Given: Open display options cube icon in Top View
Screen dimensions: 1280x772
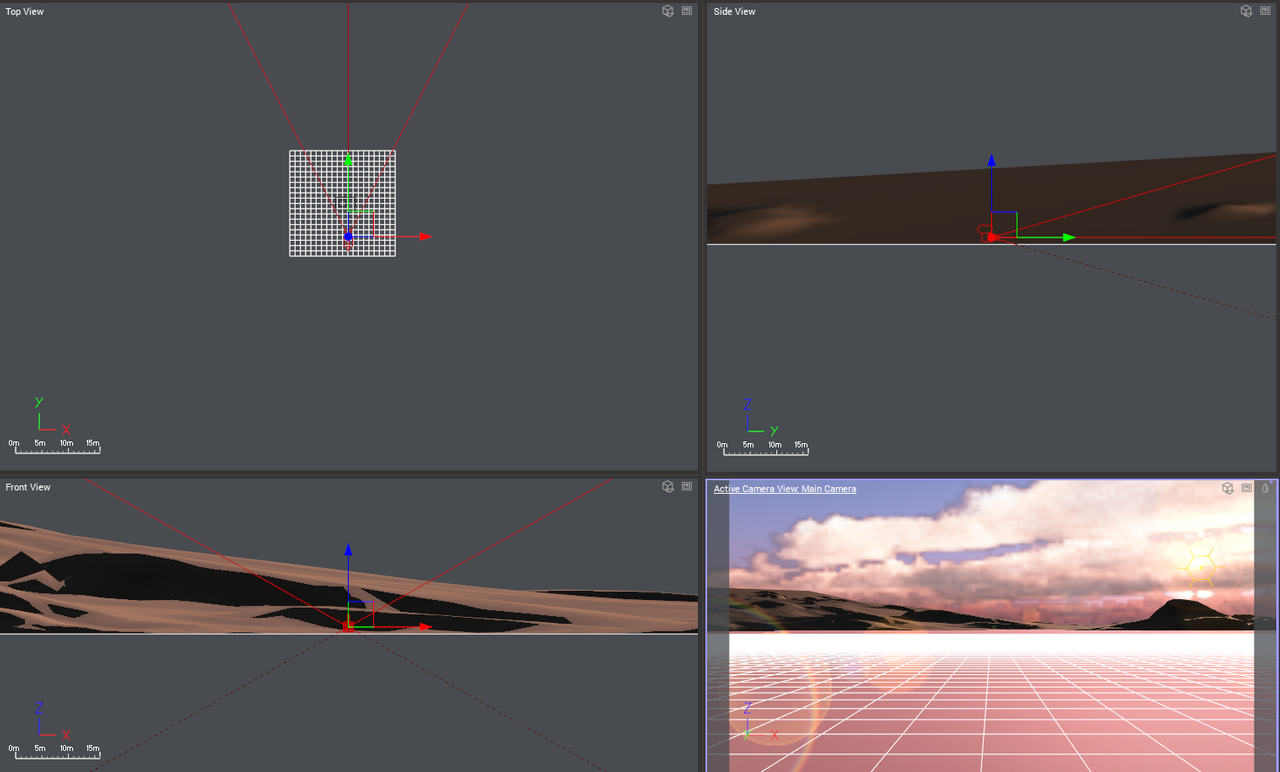Looking at the screenshot, I should 668,11.
